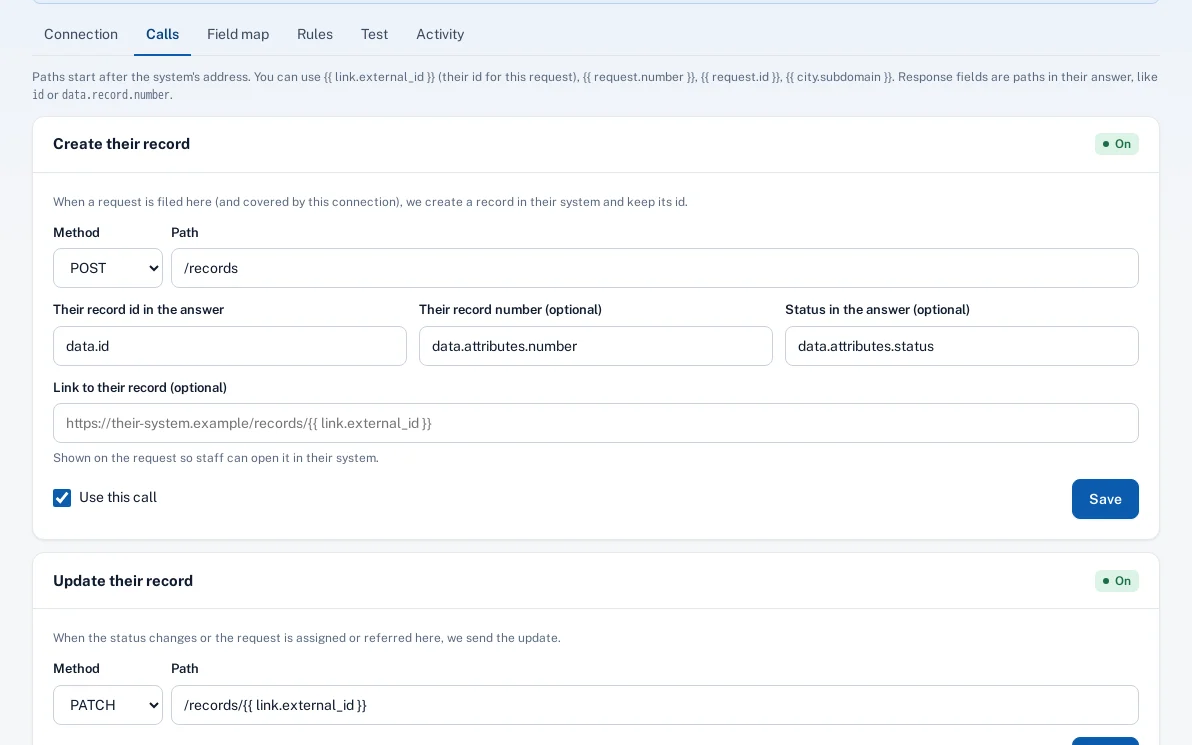Click the Update their record heading
Viewport: 1192px width, 745px height.
[123, 581]
